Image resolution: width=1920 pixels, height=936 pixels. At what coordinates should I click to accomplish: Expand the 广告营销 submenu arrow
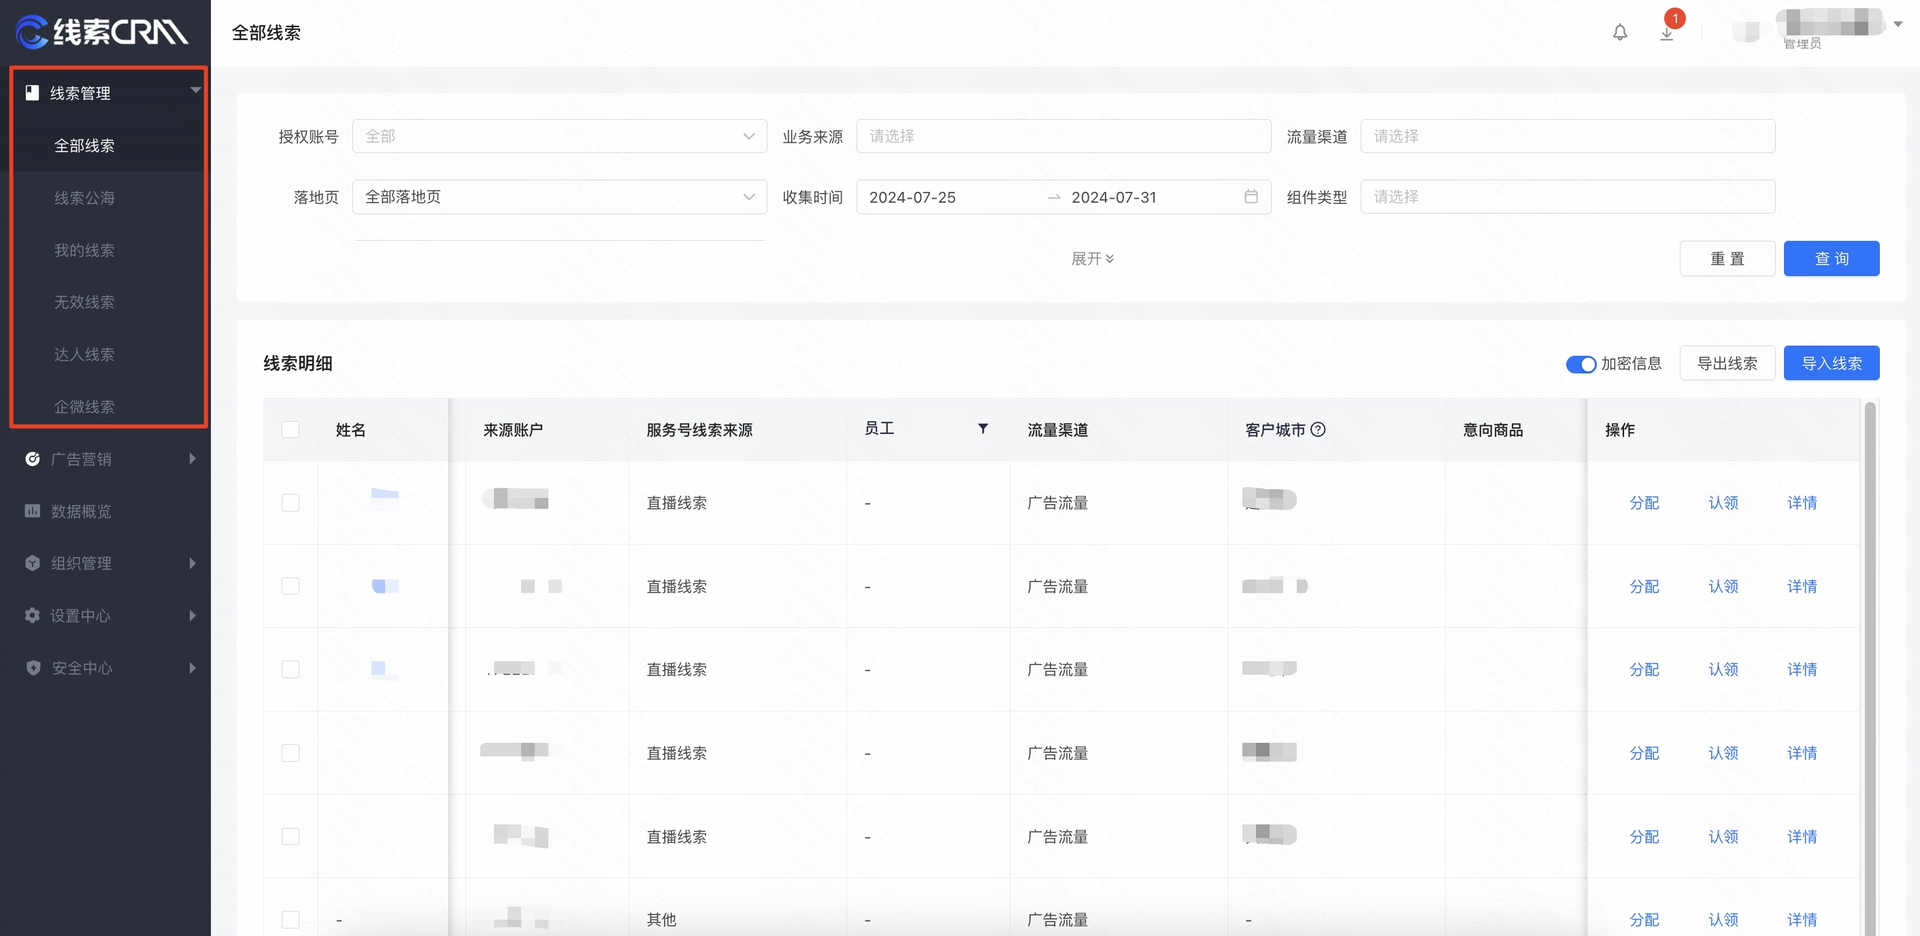click(192, 459)
